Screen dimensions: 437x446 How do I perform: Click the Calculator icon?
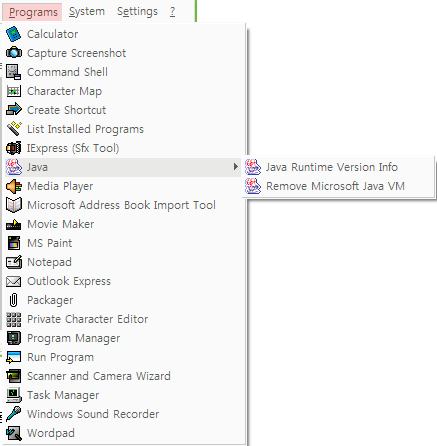click(14, 34)
